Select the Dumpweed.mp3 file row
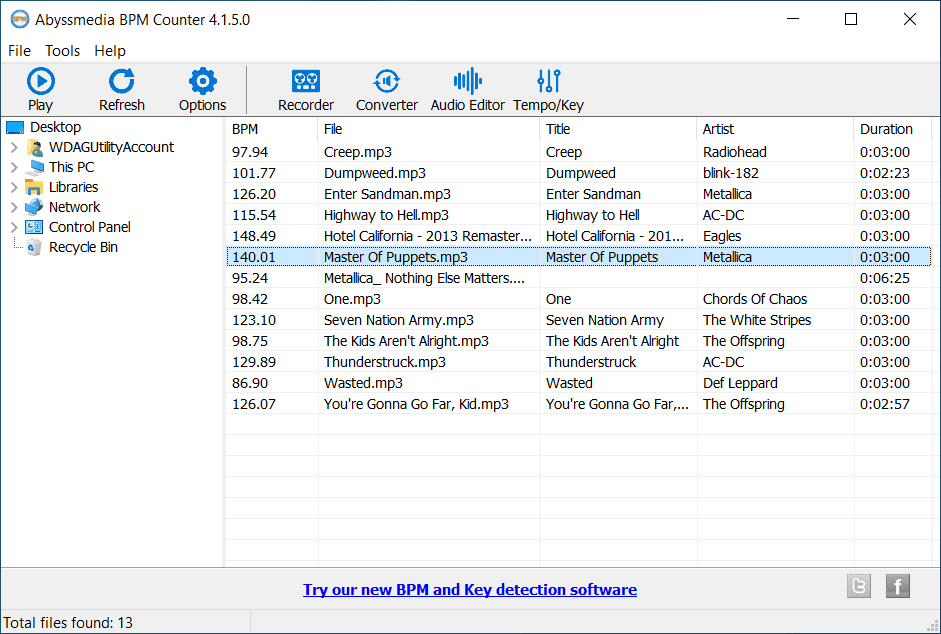This screenshot has width=941, height=634. pos(579,173)
